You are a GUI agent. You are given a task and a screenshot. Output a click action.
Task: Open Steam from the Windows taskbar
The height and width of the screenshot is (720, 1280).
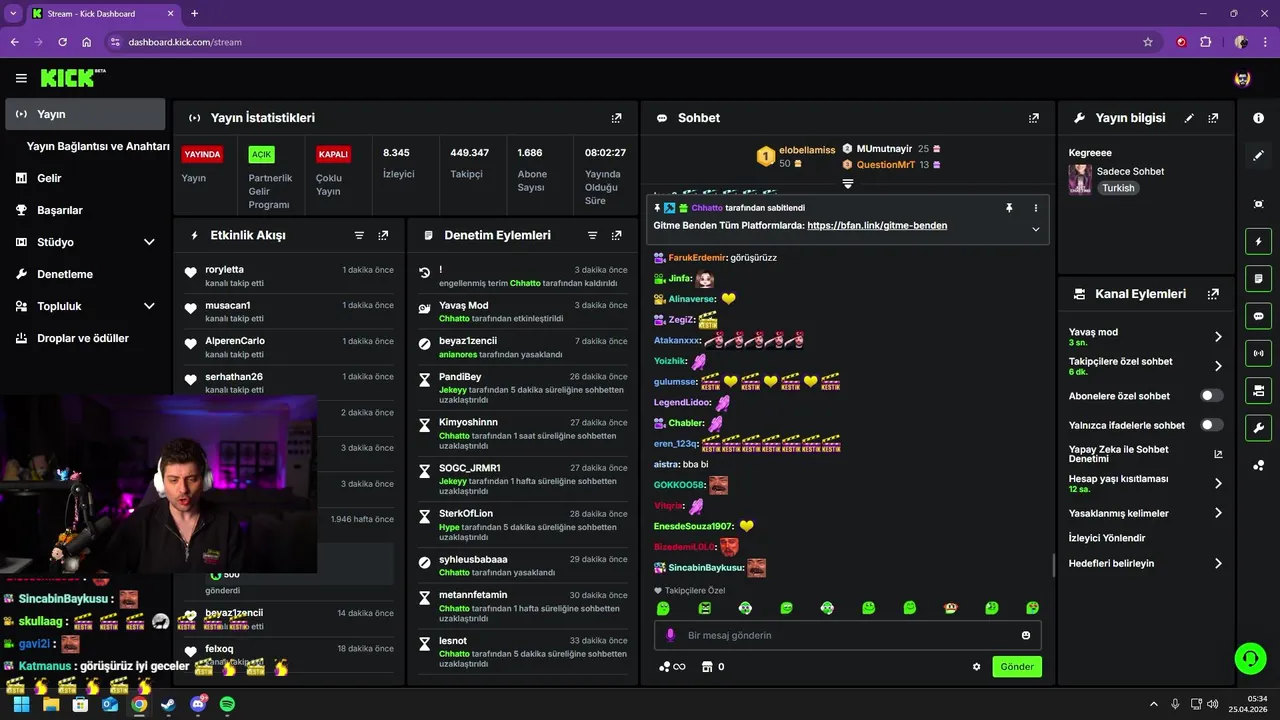tap(168, 704)
